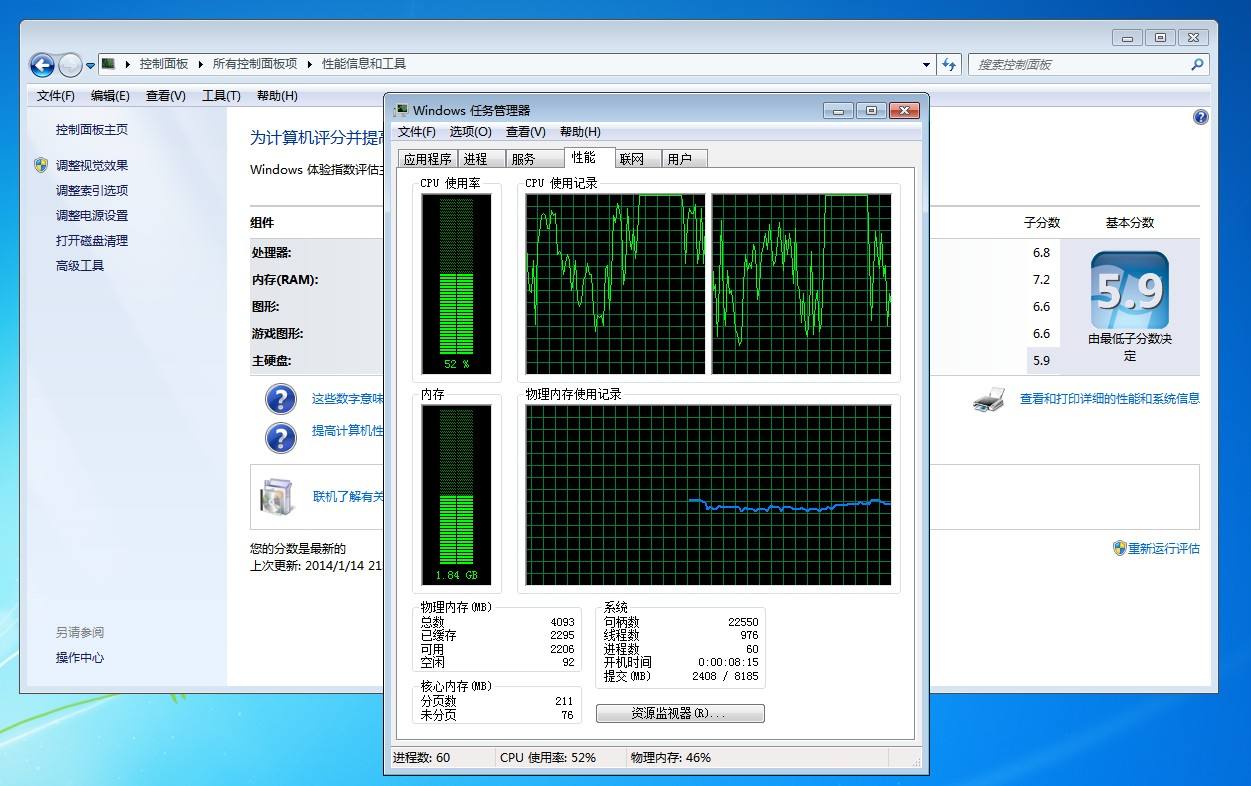
Task: Click the Forward arrow in Control Panel window
Action: 70,66
